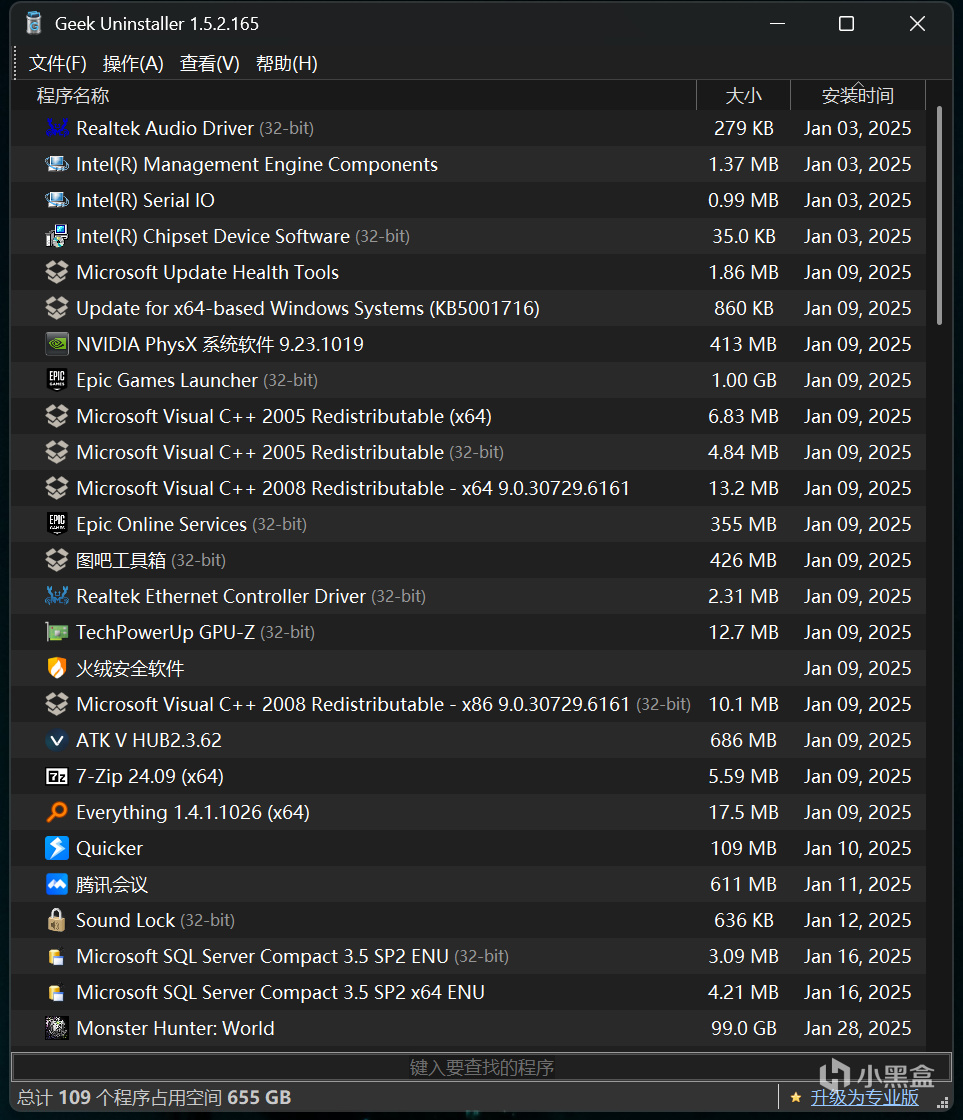963x1120 pixels.
Task: Select the TechPowerUp GPU-Z name
Action: (166, 632)
